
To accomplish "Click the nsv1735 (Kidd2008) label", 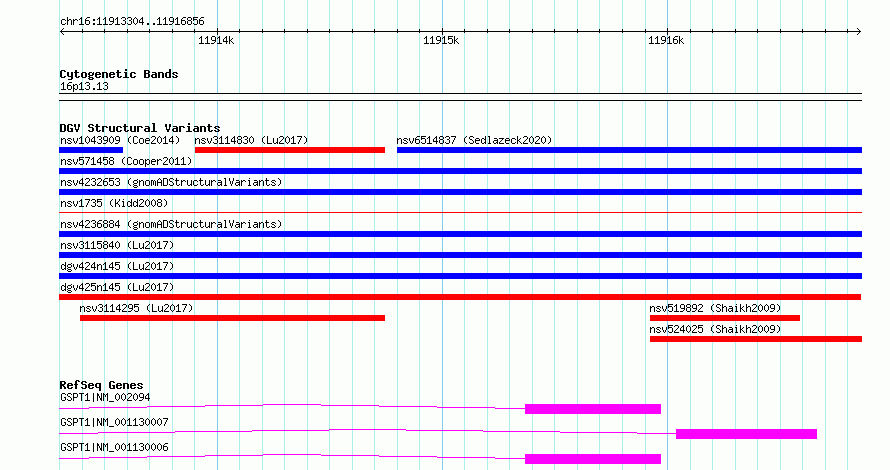I will pos(114,203).
